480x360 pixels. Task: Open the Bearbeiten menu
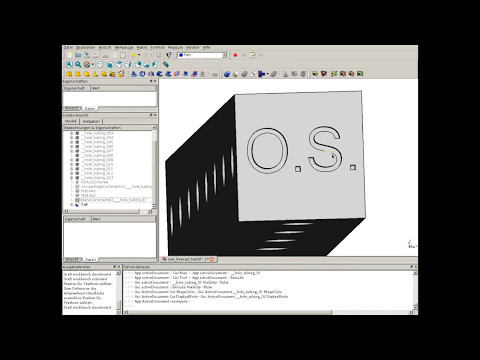click(x=86, y=48)
